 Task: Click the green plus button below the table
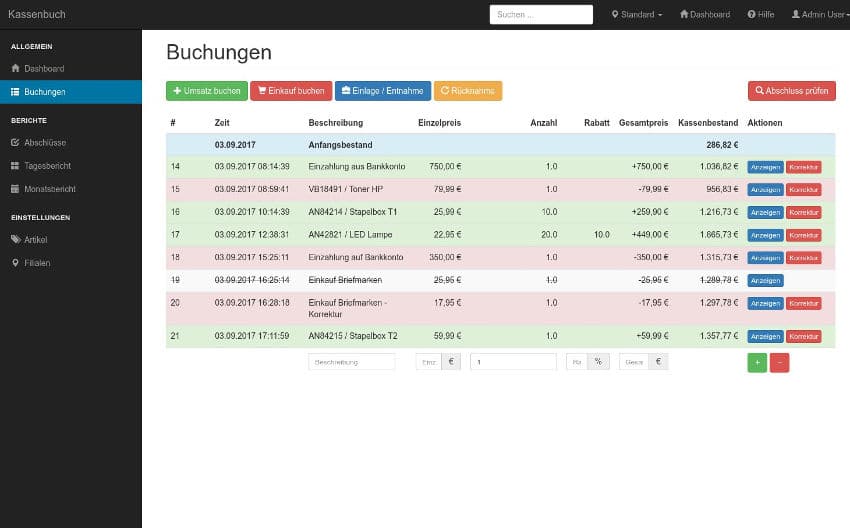point(757,362)
